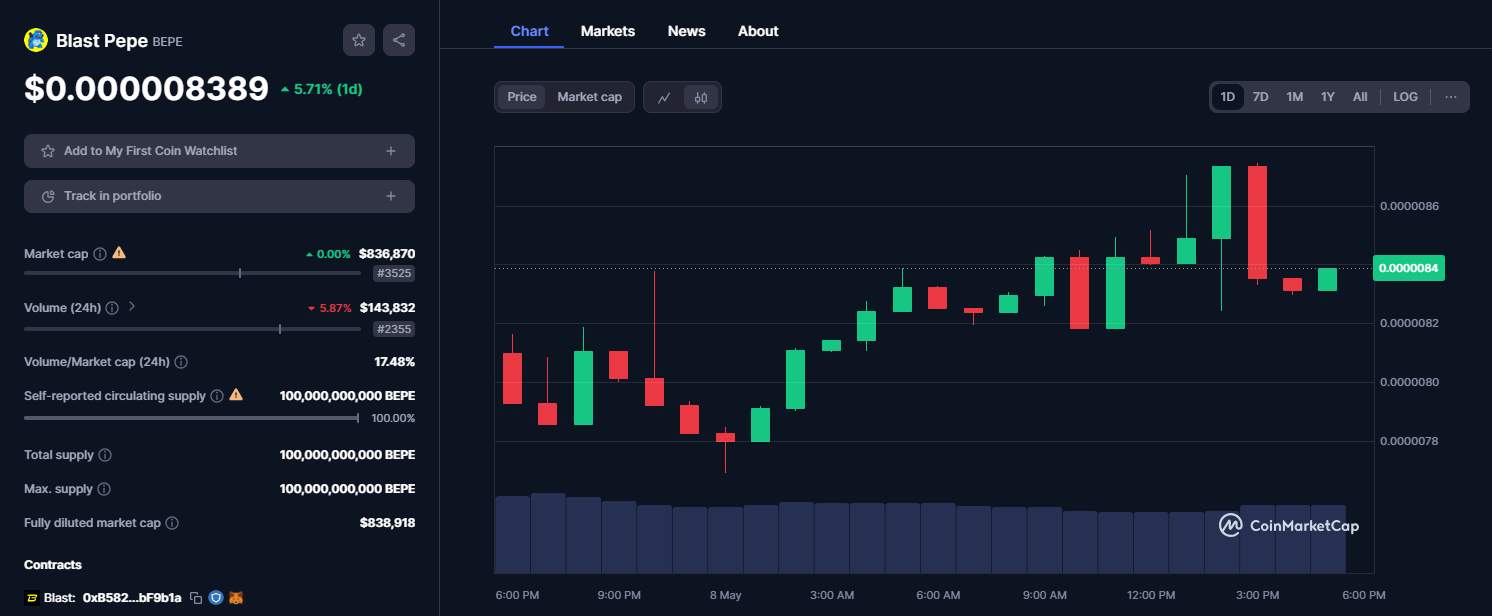Open the block explorer shield icon
1492x616 pixels.
(216, 597)
